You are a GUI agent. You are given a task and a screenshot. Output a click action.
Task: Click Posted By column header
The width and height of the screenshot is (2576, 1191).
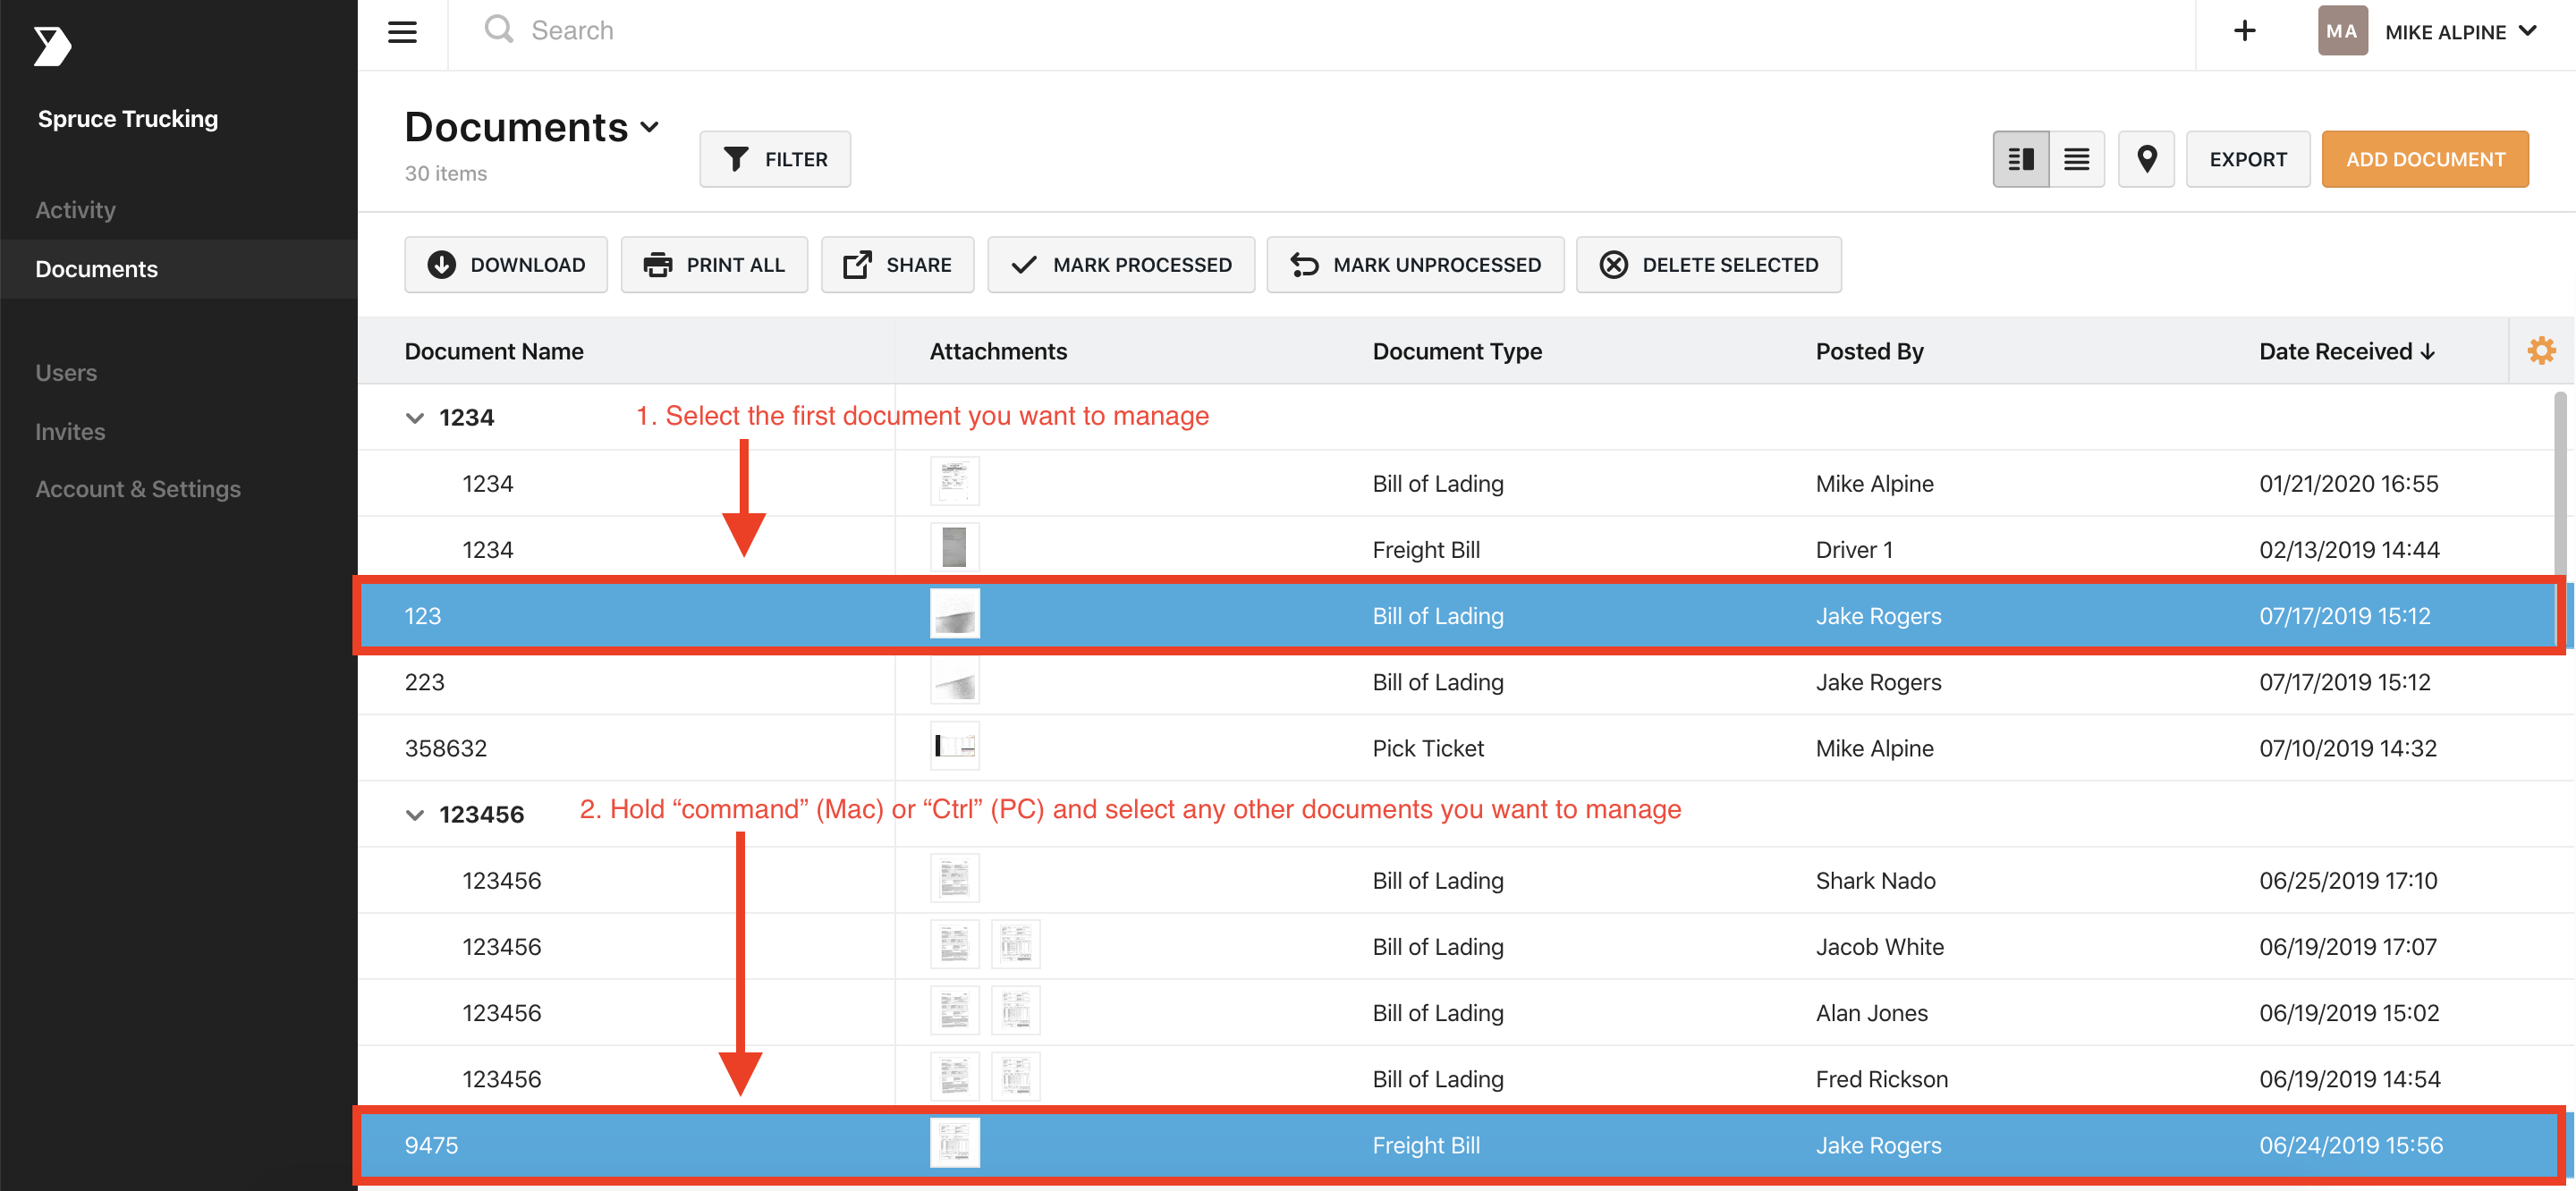1869,352
